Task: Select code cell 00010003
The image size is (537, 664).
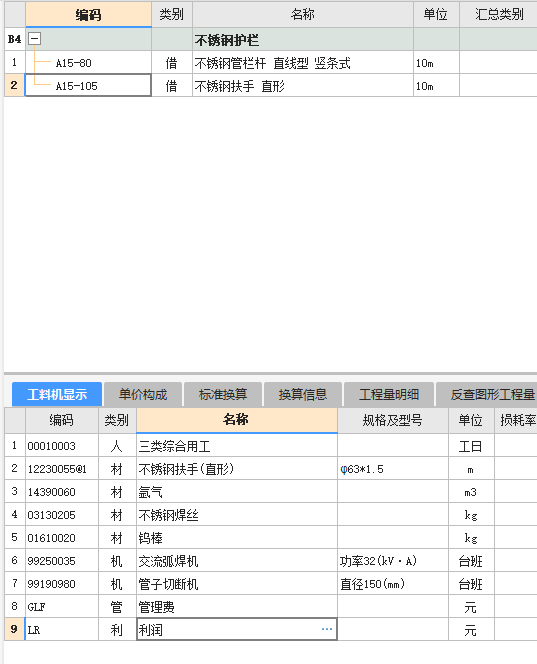Action: pyautogui.click(x=62, y=445)
